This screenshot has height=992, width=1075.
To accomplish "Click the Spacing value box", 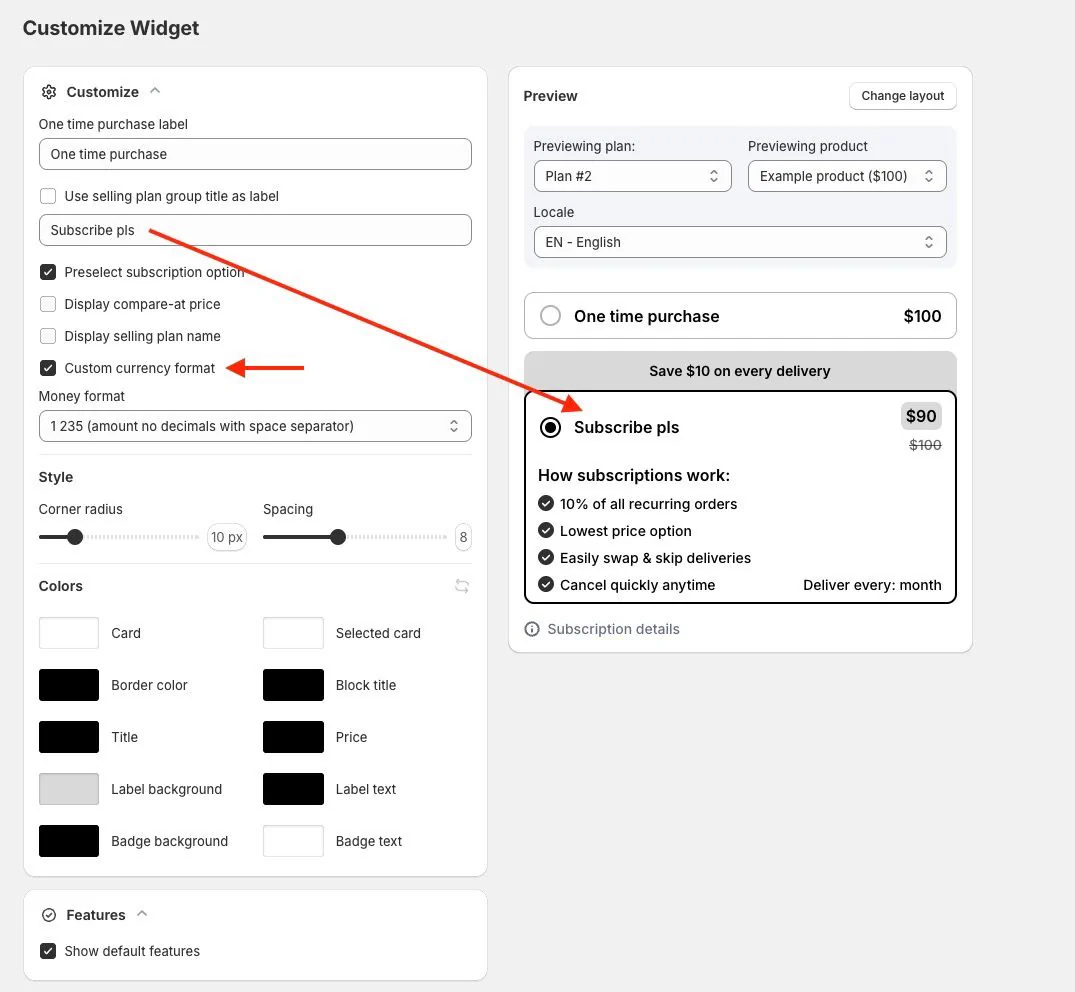I will pos(463,537).
